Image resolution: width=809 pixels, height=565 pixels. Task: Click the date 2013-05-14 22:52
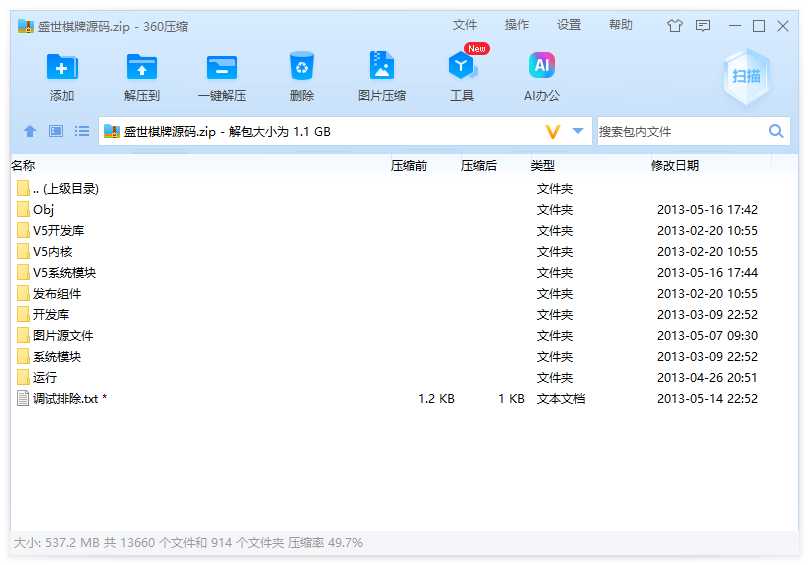pyautogui.click(x=707, y=398)
